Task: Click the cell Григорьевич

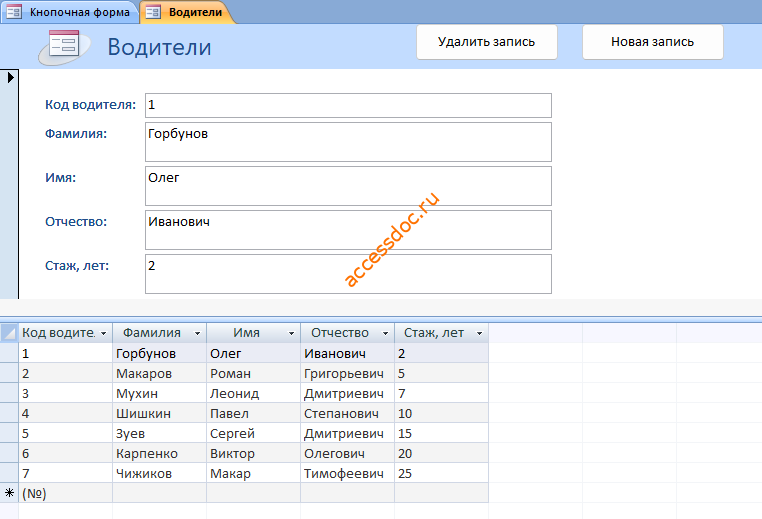Action: [x=347, y=373]
